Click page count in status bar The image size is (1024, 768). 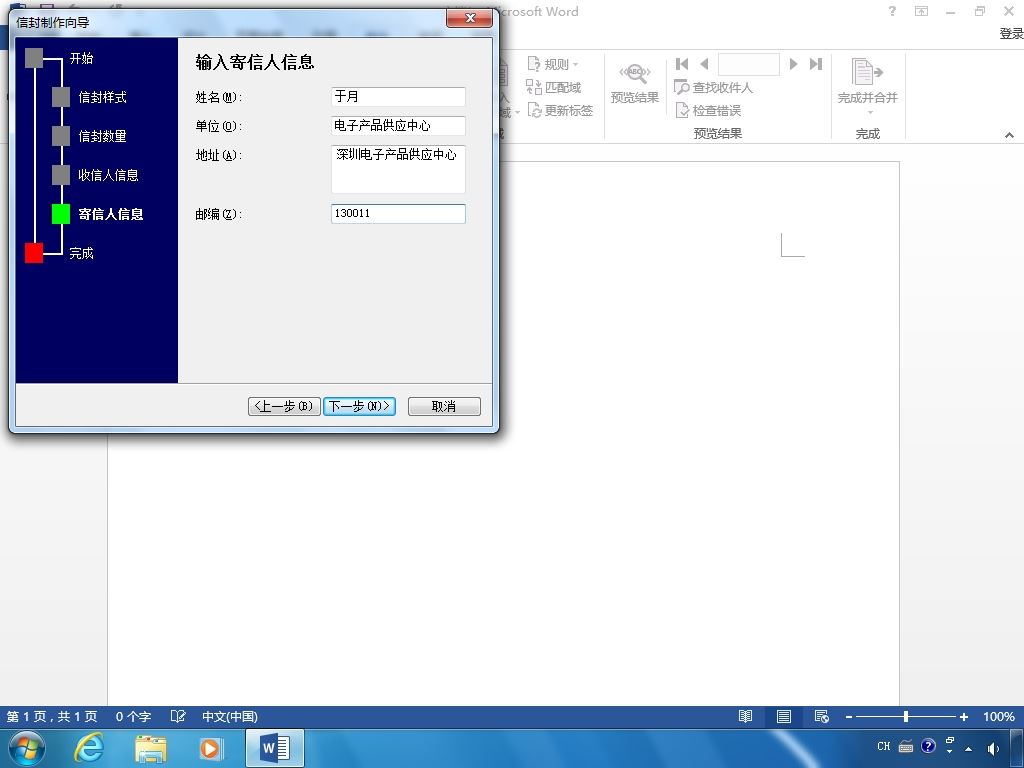pyautogui.click(x=52, y=716)
